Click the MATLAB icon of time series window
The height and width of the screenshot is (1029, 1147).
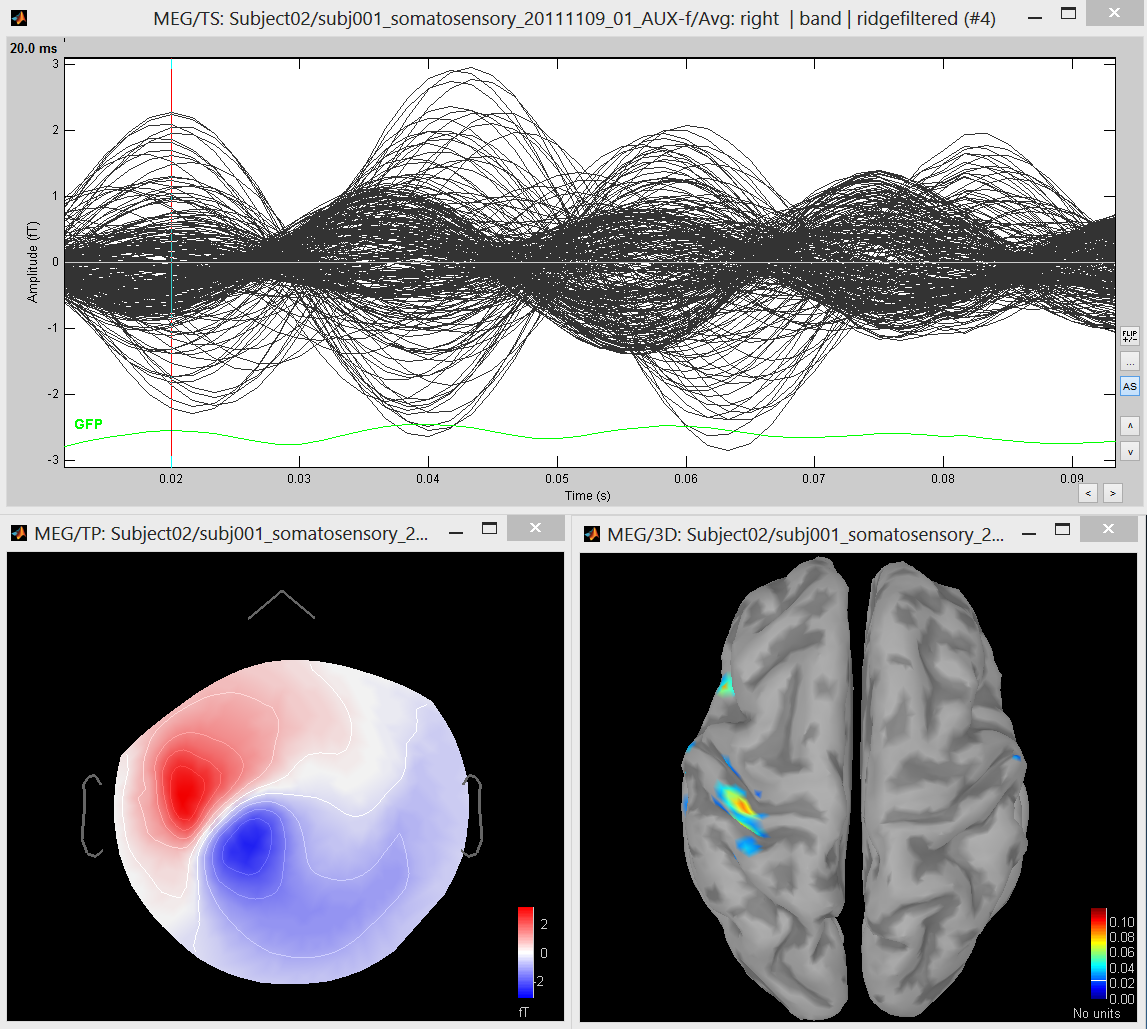pyautogui.click(x=18, y=16)
